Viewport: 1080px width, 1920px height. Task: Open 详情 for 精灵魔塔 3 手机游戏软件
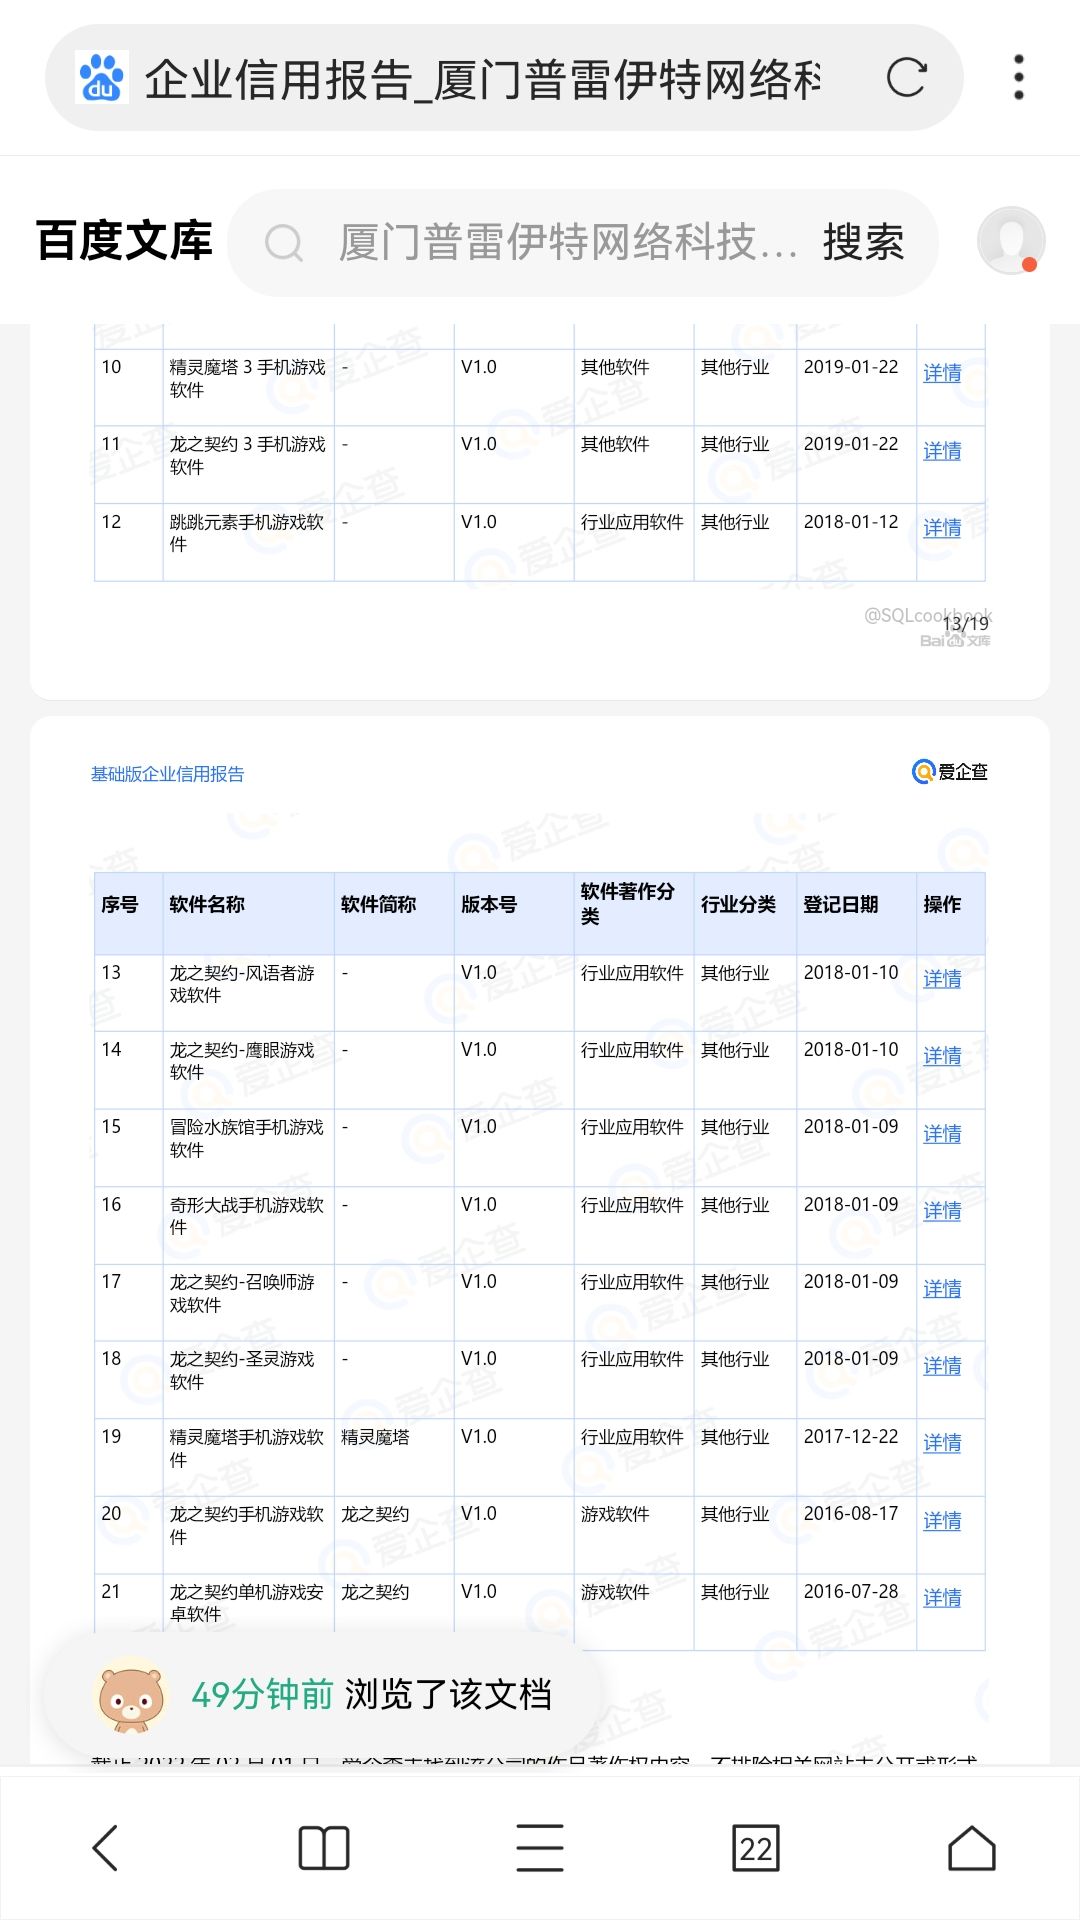click(942, 374)
